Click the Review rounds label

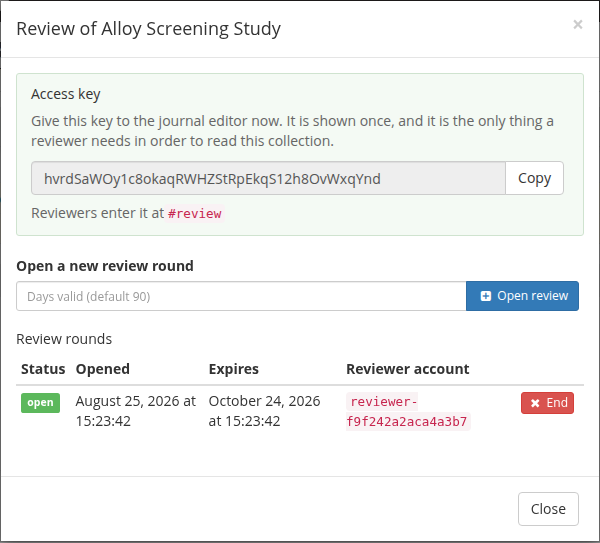point(64,339)
